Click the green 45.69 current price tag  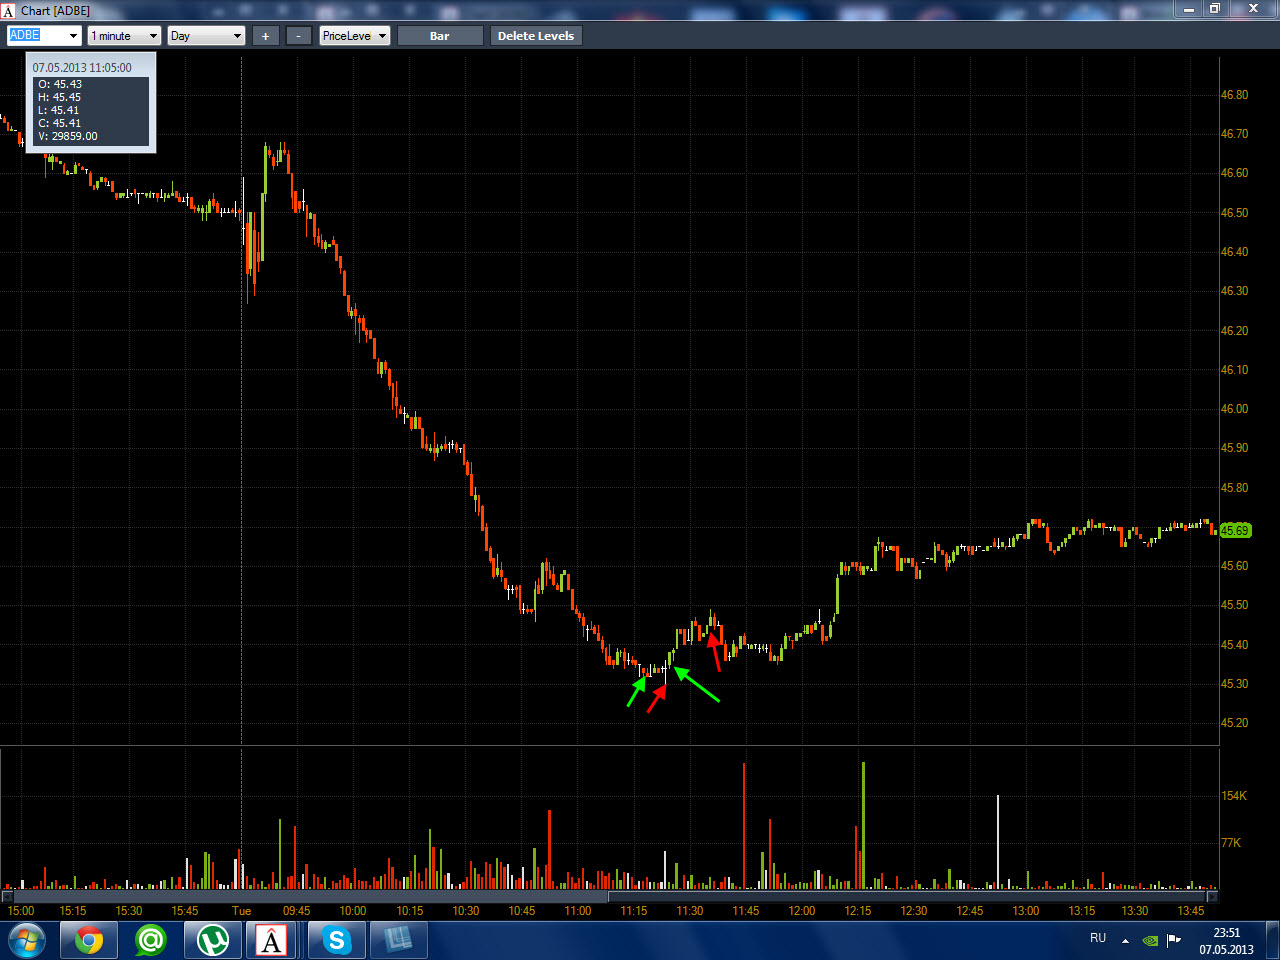click(x=1235, y=531)
